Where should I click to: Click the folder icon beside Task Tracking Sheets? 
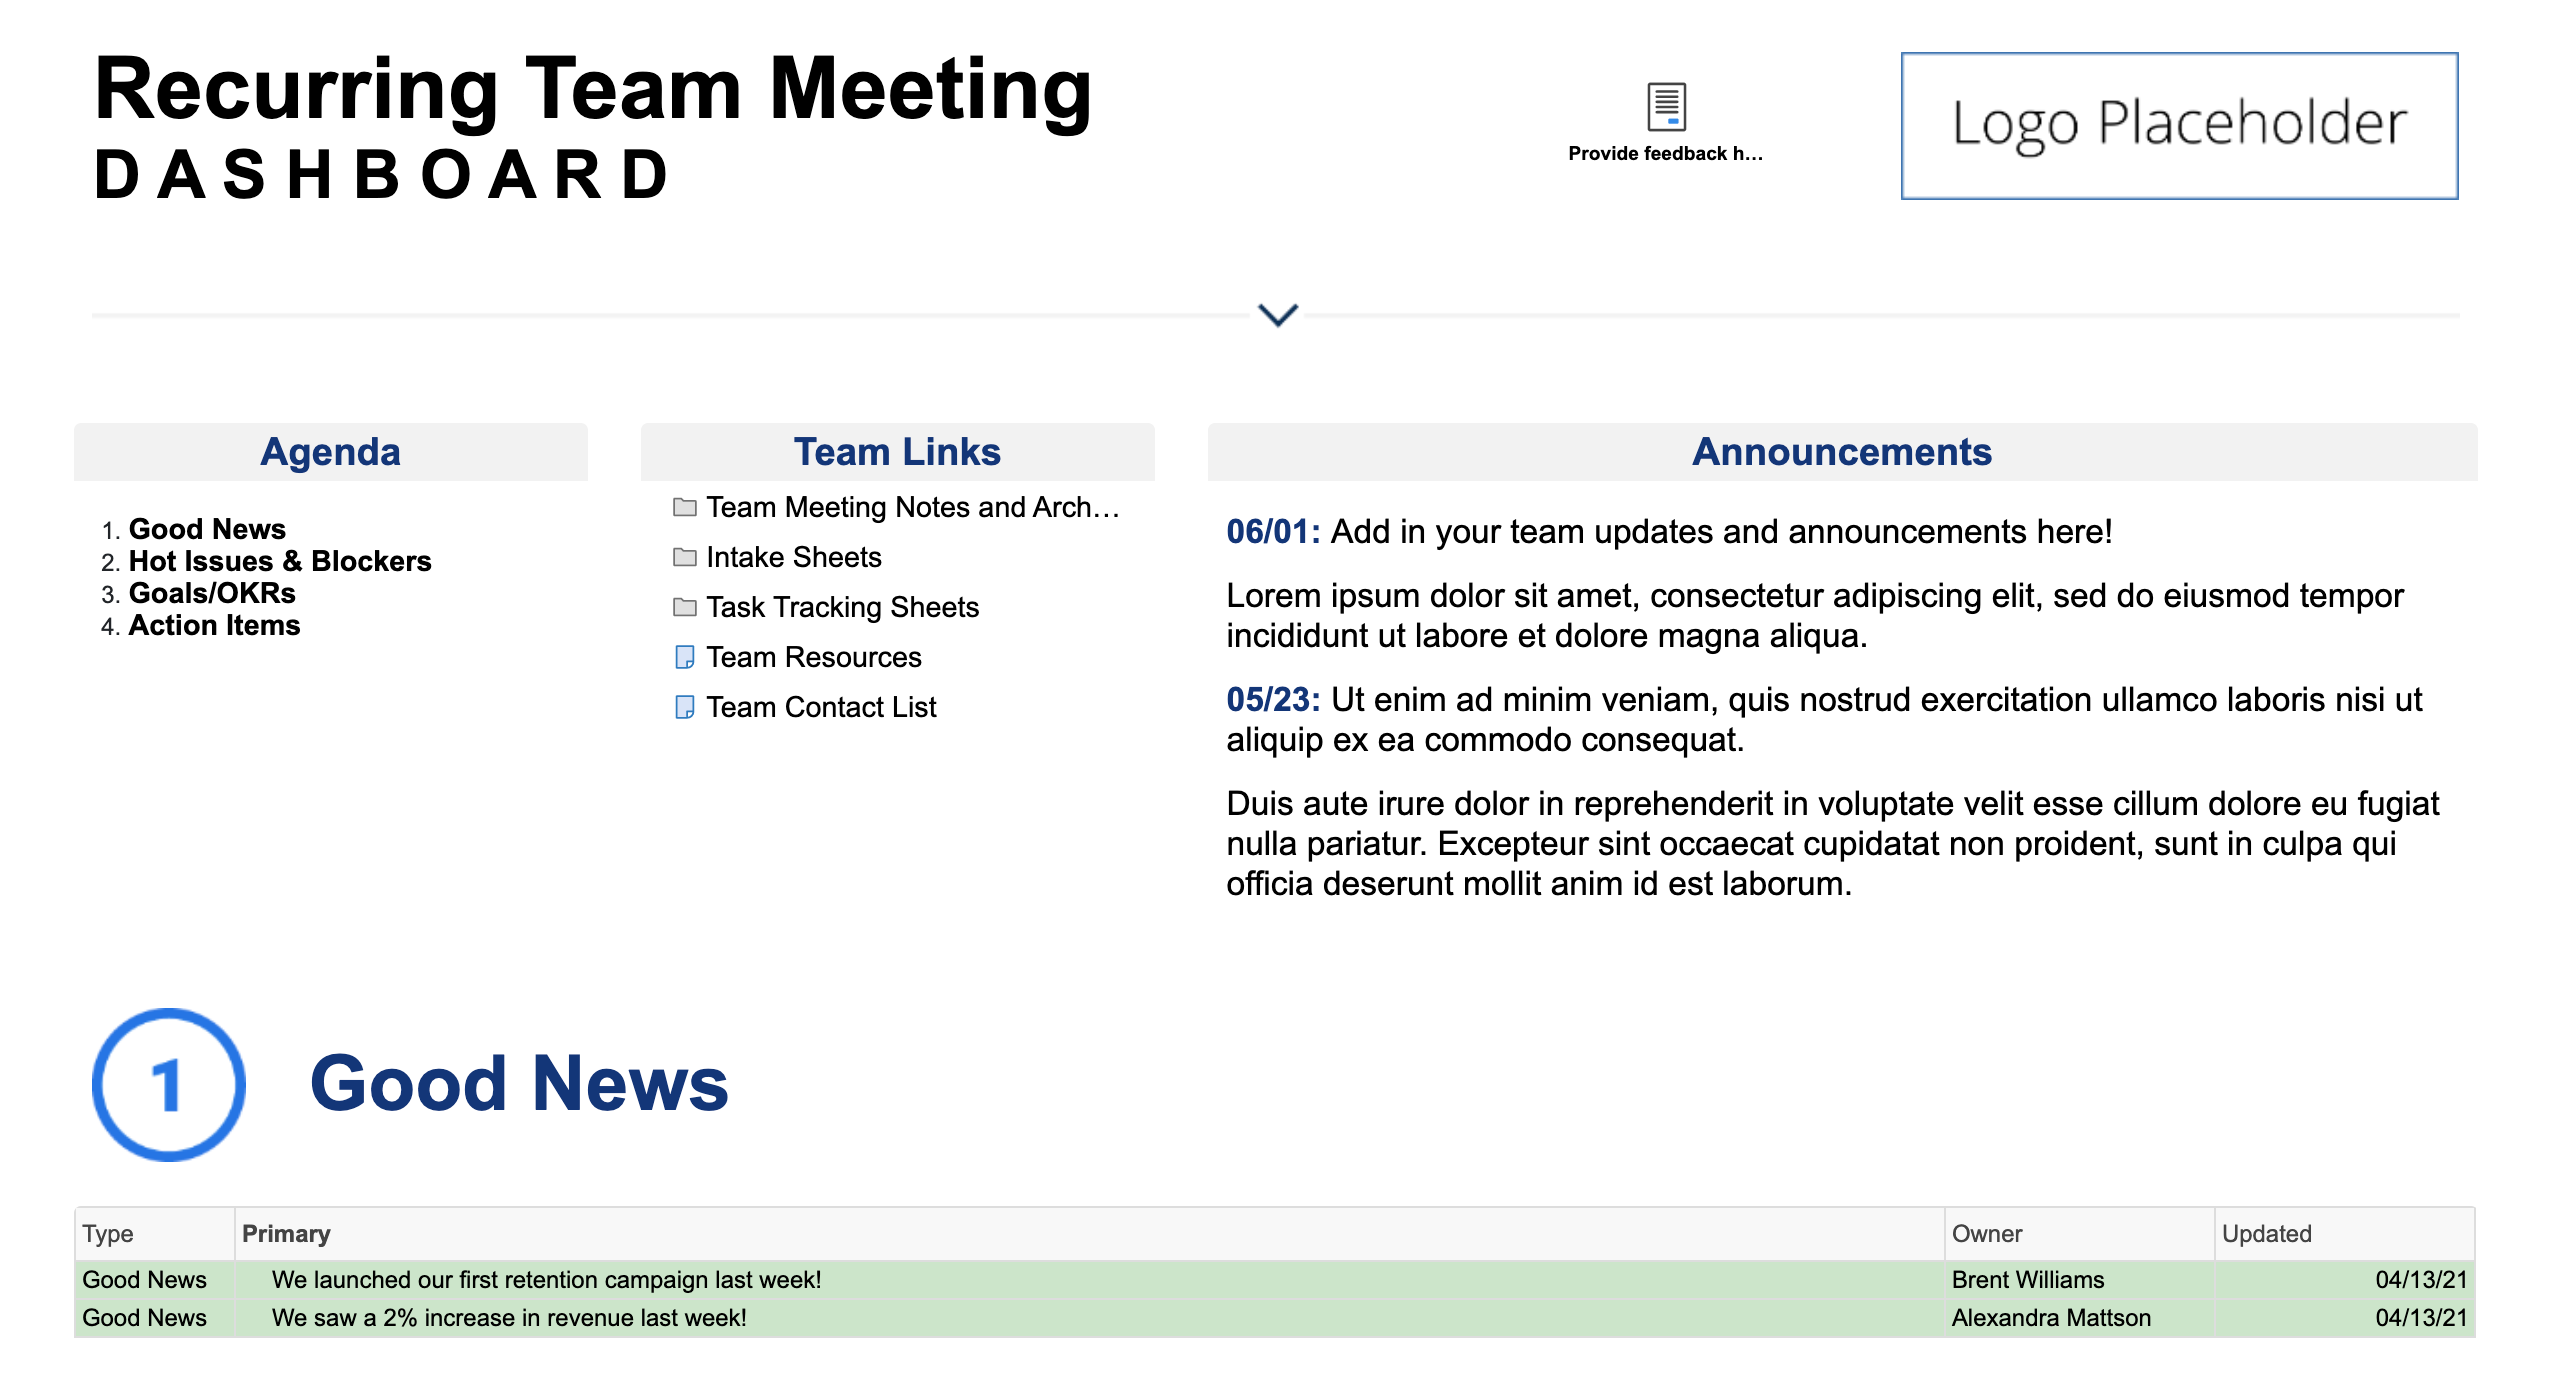[x=685, y=607]
